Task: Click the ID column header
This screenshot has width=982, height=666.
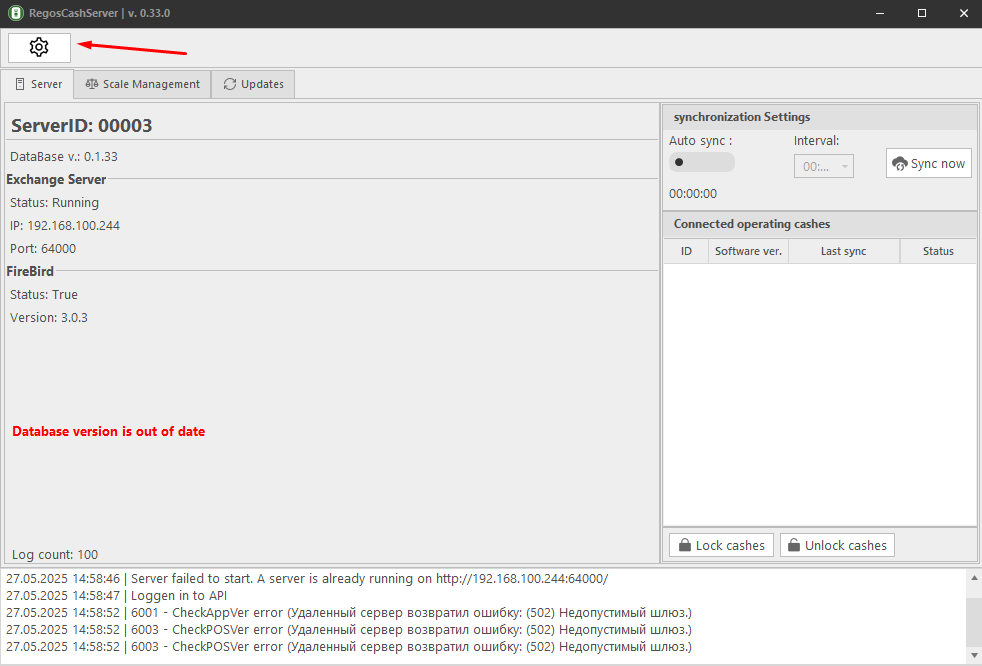Action: pyautogui.click(x=686, y=251)
